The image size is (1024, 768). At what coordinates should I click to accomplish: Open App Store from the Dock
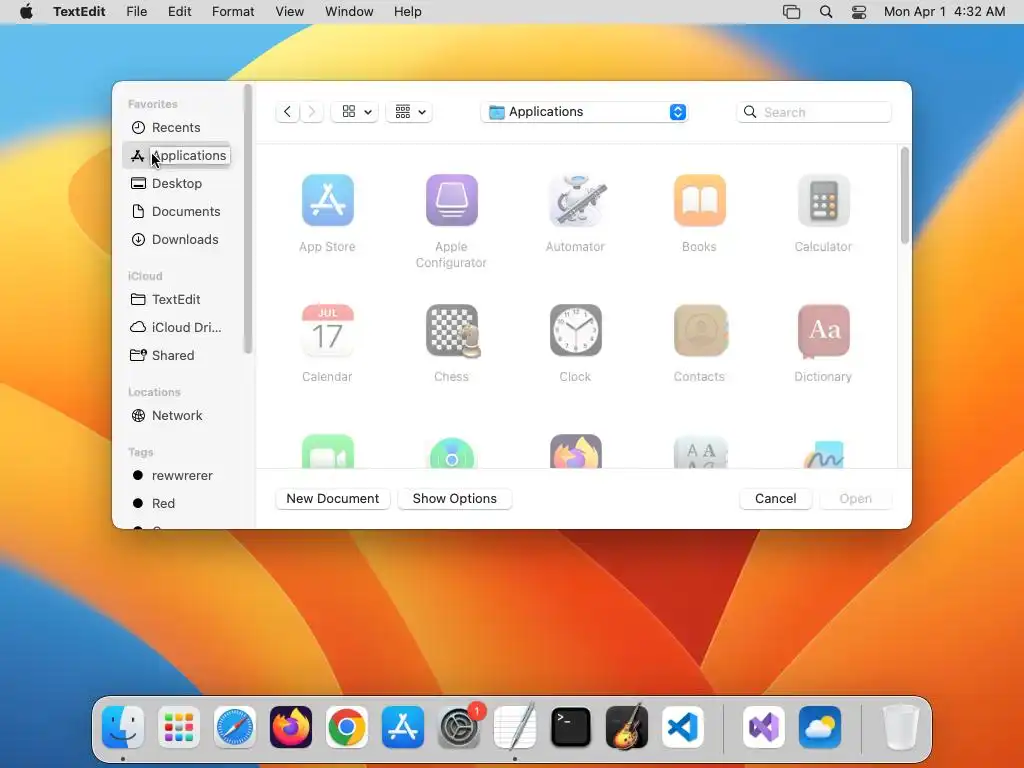pos(403,727)
